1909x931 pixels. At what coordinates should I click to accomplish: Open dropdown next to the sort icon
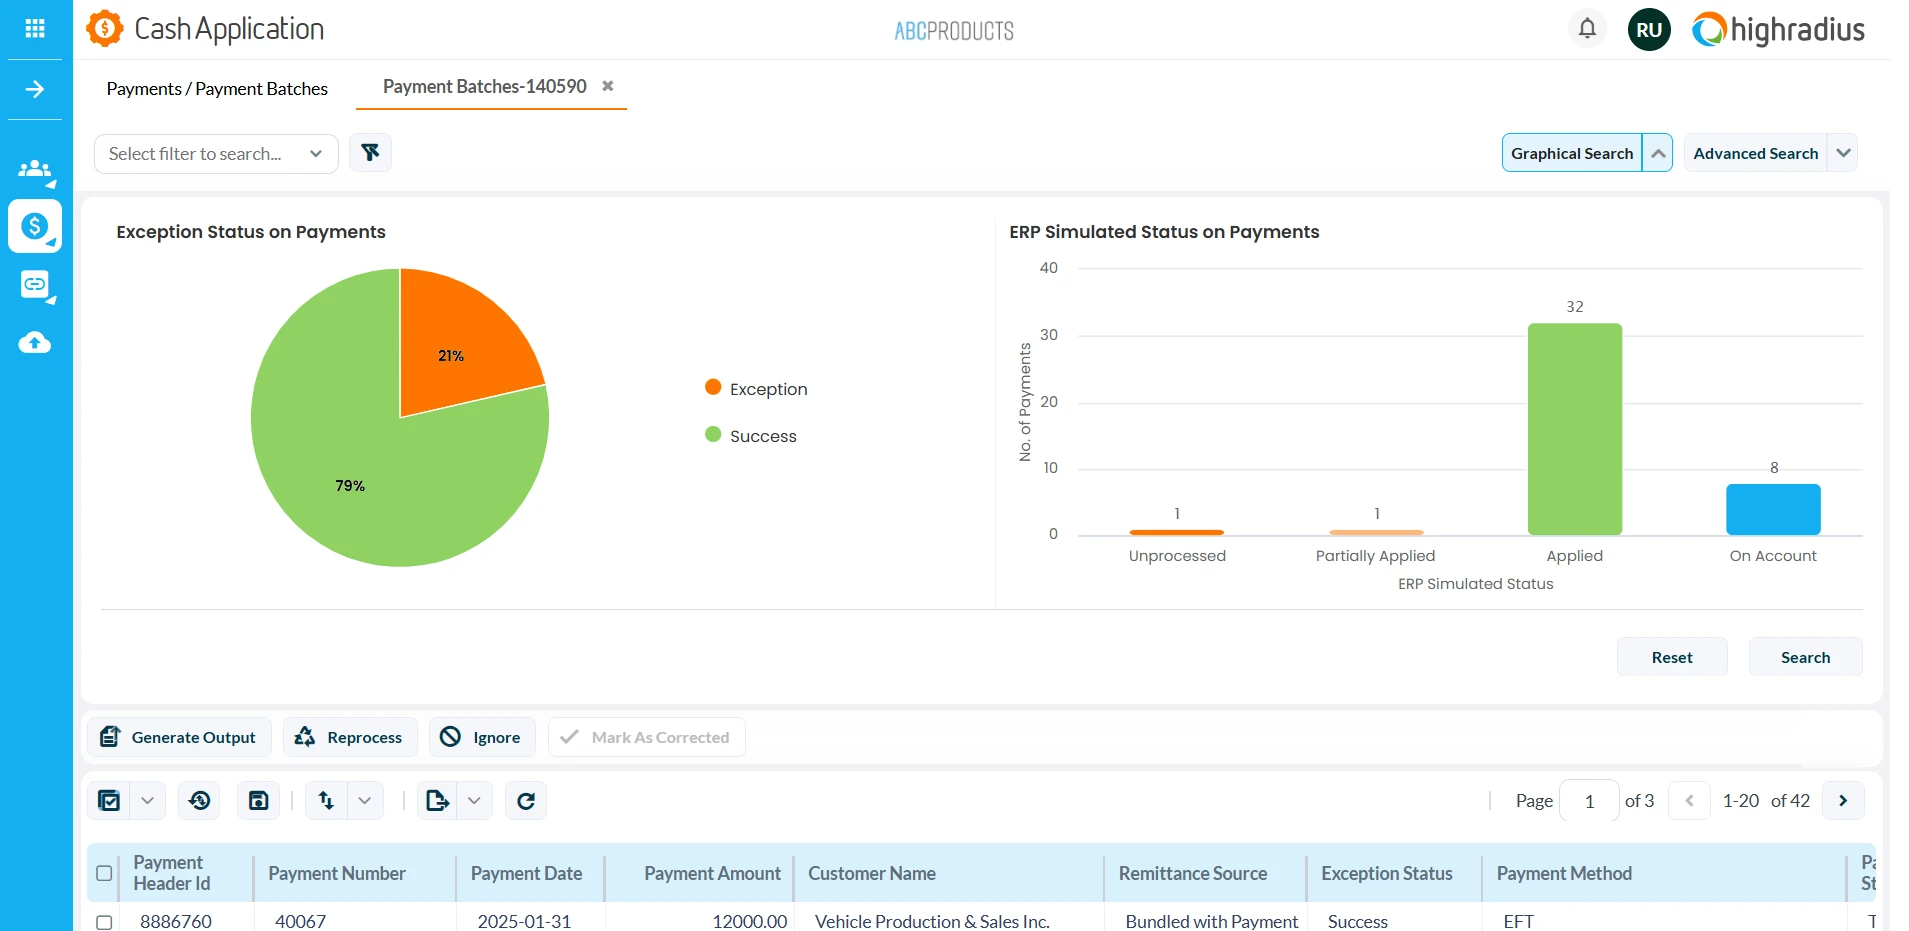click(x=365, y=800)
